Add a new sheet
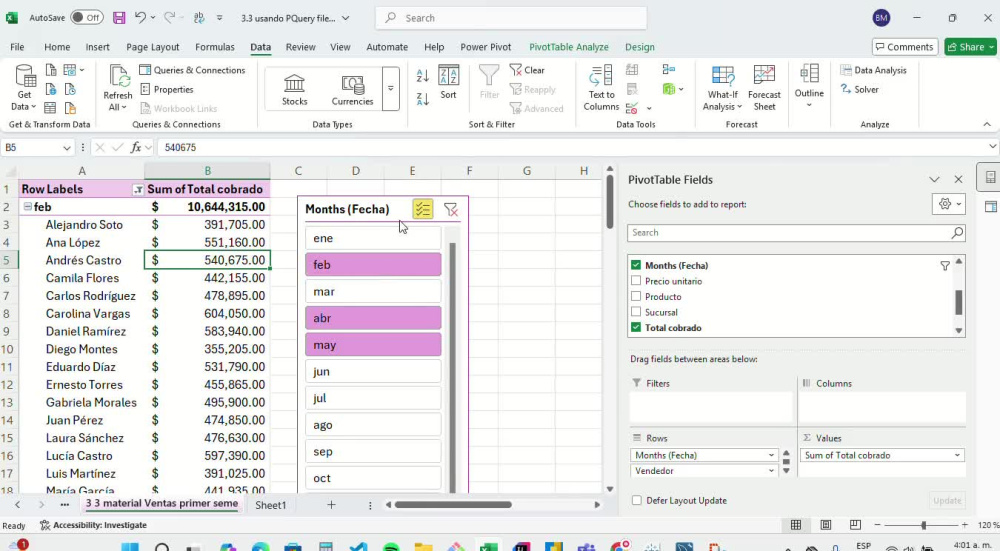The height and width of the screenshot is (551, 1000). pyautogui.click(x=331, y=504)
